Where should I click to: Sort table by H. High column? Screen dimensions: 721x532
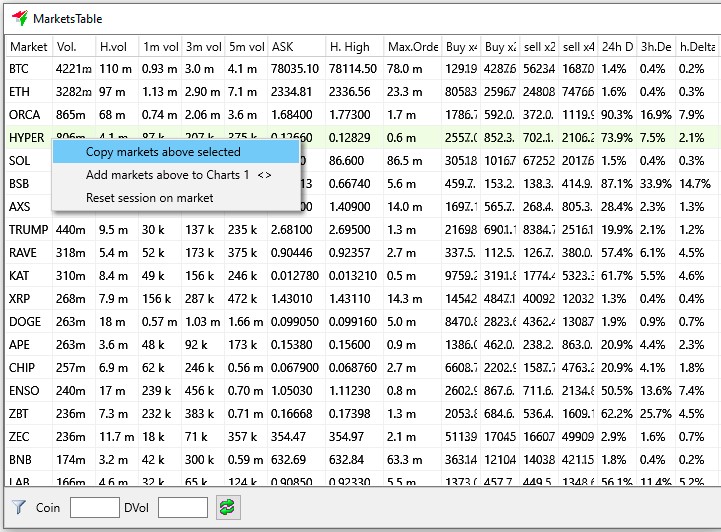(354, 47)
